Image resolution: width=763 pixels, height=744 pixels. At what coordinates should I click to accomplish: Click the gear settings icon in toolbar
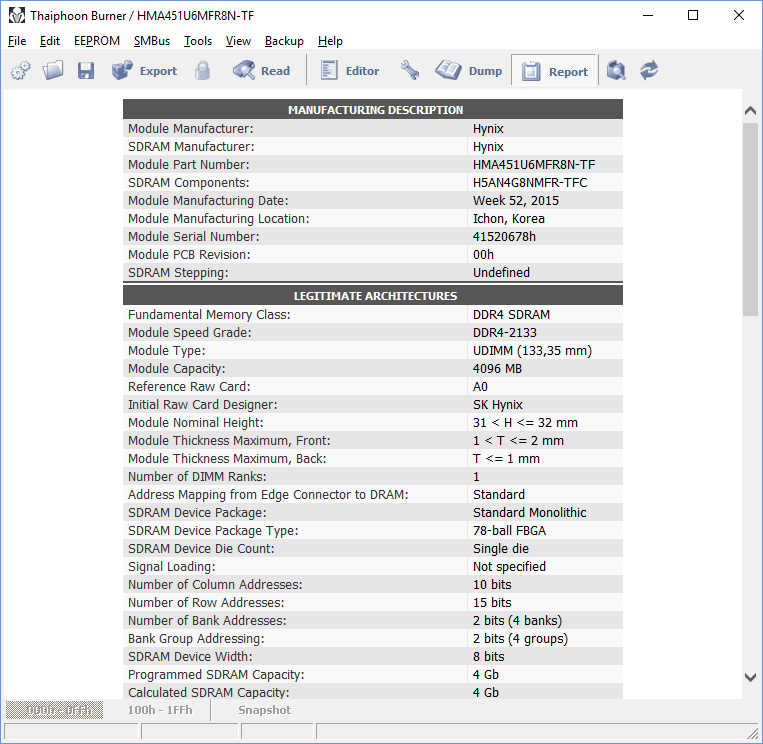click(21, 71)
